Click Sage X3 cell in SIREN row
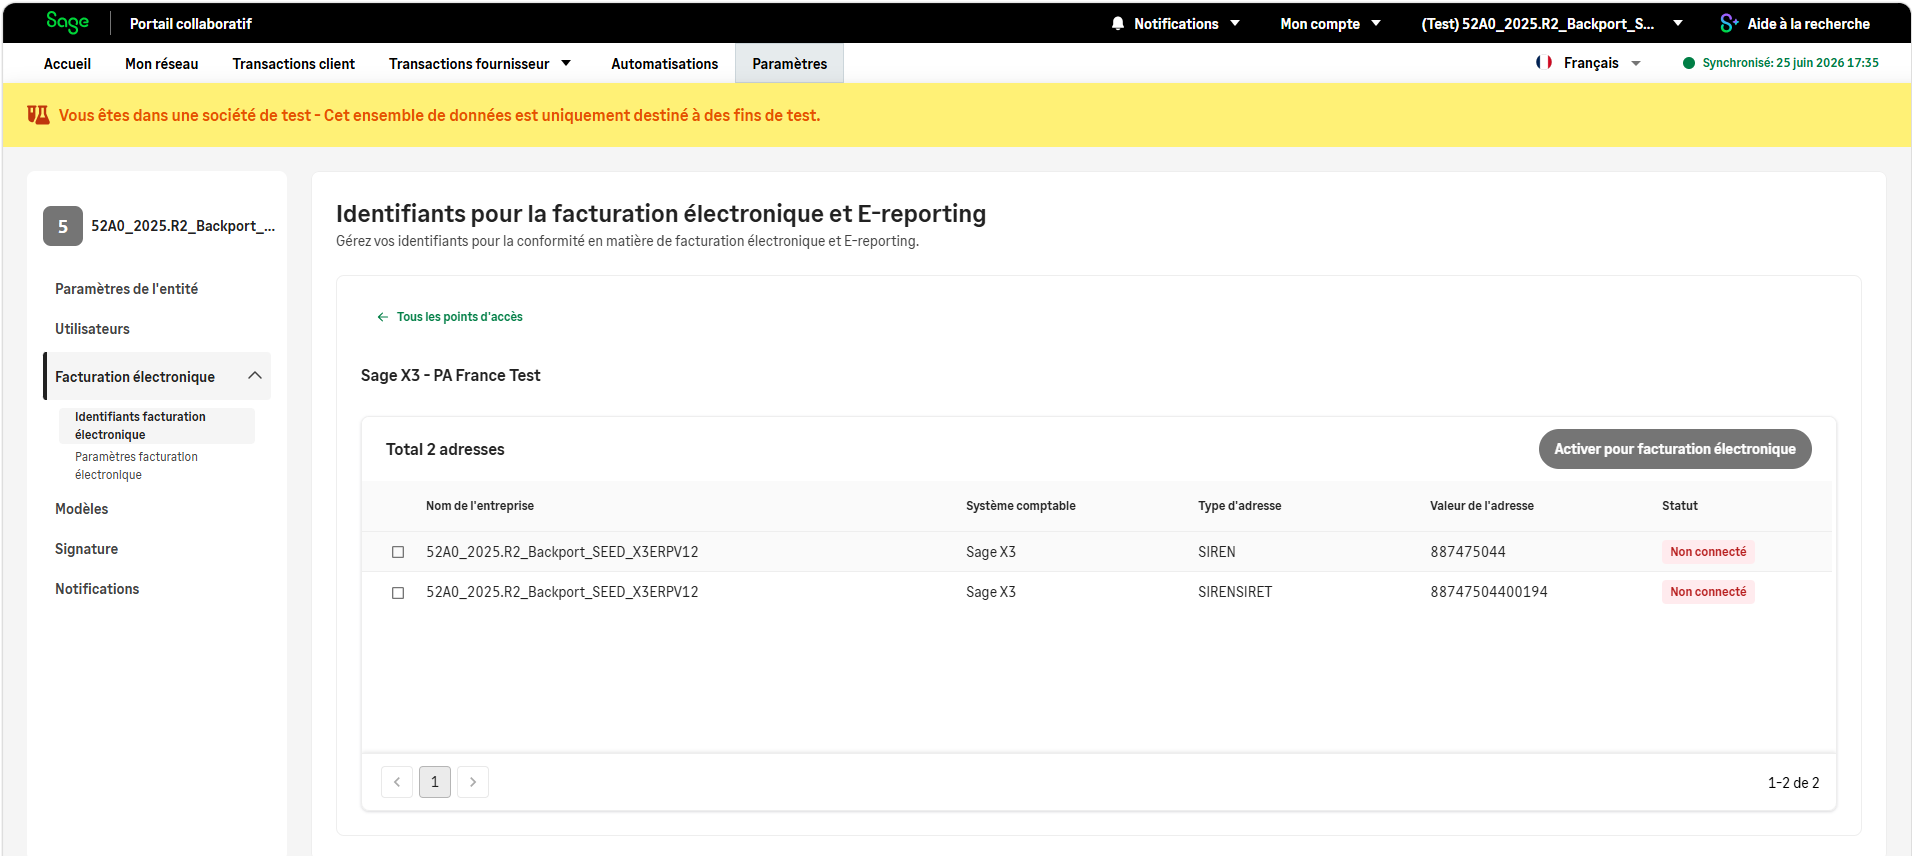This screenshot has height=856, width=1912. [x=991, y=552]
